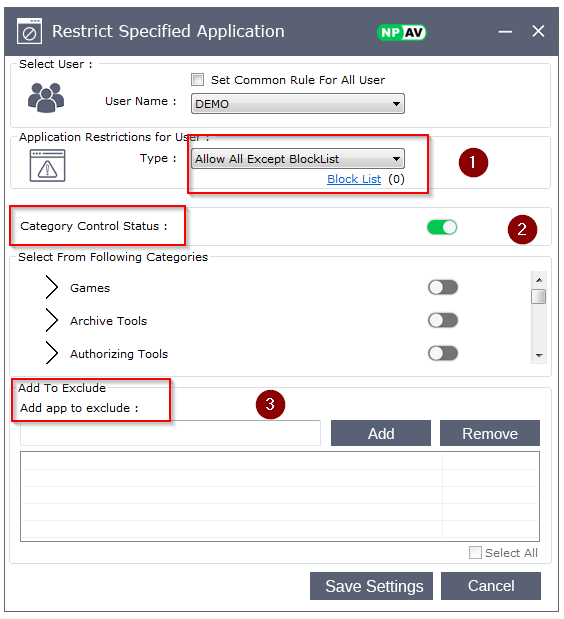The width and height of the screenshot is (564, 619).
Task: Open the restriction Type dropdown
Action: point(298,159)
